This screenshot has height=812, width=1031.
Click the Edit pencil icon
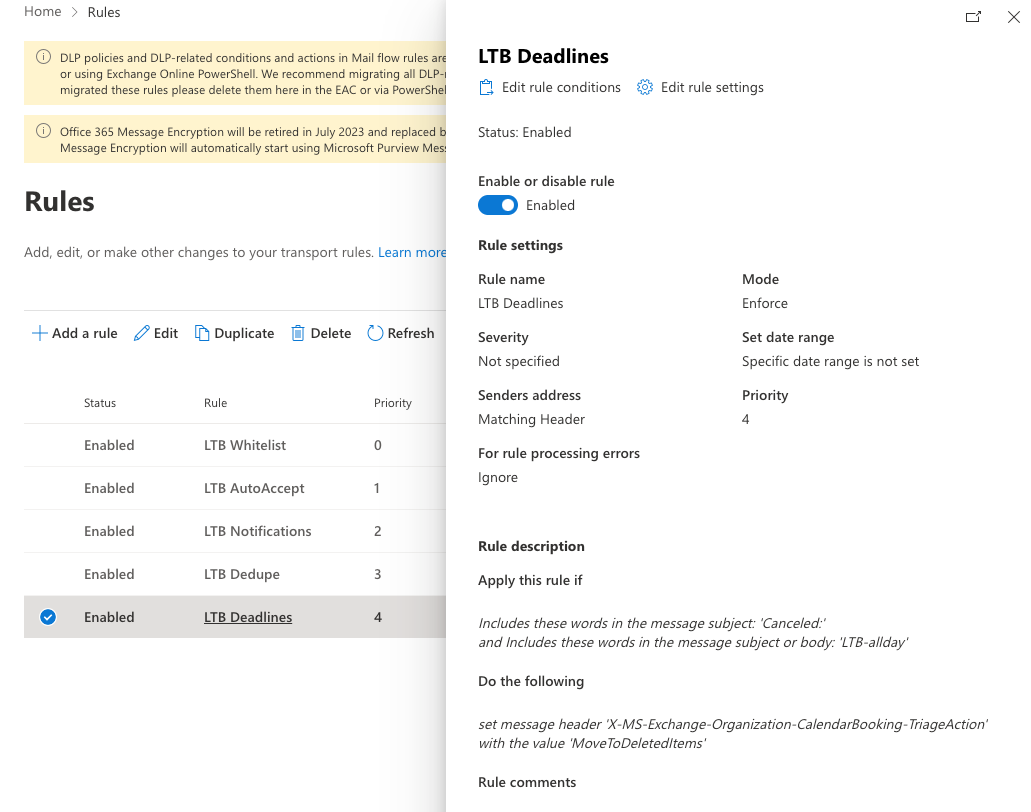[x=141, y=333]
